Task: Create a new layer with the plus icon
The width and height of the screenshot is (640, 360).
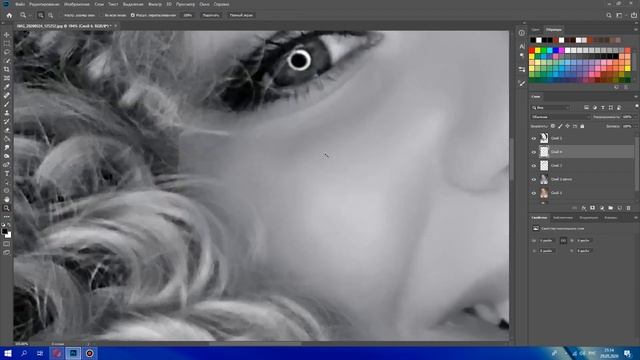Action: [620, 208]
